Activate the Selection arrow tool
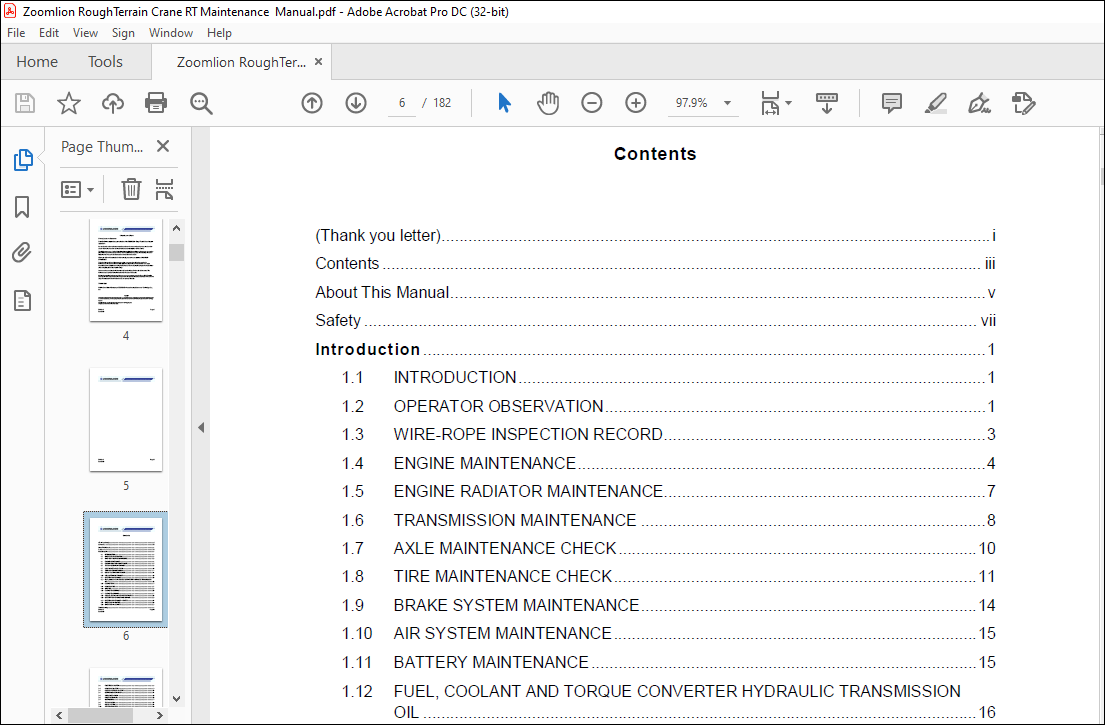Image resolution: width=1105 pixels, height=725 pixels. point(505,103)
